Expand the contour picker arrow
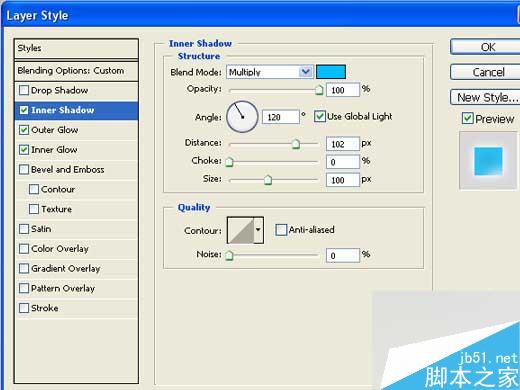520x390 pixels. (259, 230)
